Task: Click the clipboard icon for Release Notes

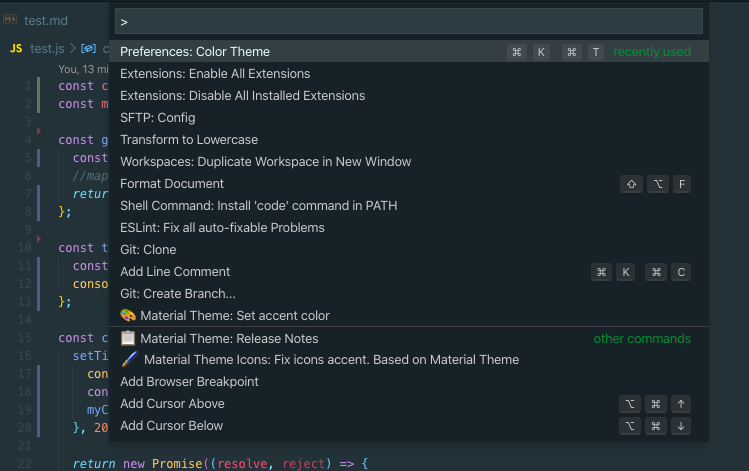Action: click(x=128, y=338)
